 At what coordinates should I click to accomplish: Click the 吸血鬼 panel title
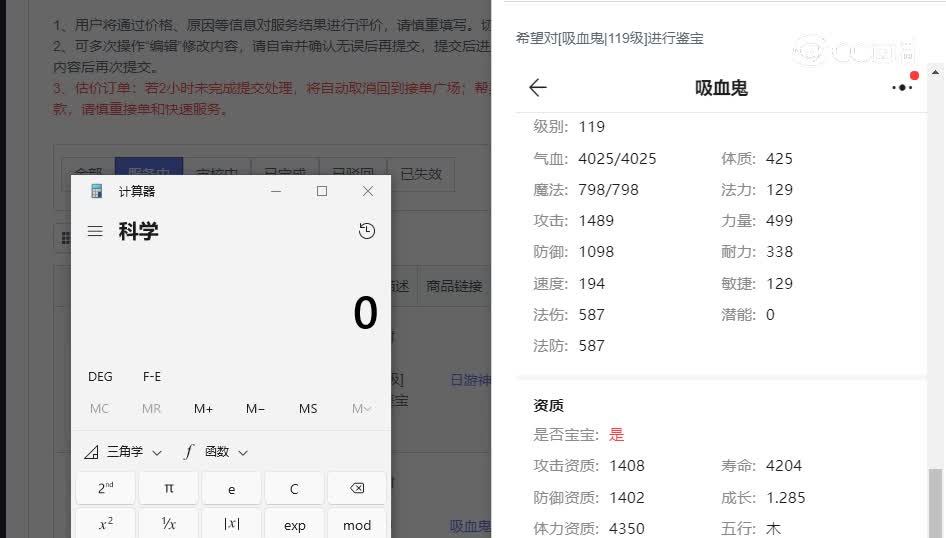click(x=721, y=88)
